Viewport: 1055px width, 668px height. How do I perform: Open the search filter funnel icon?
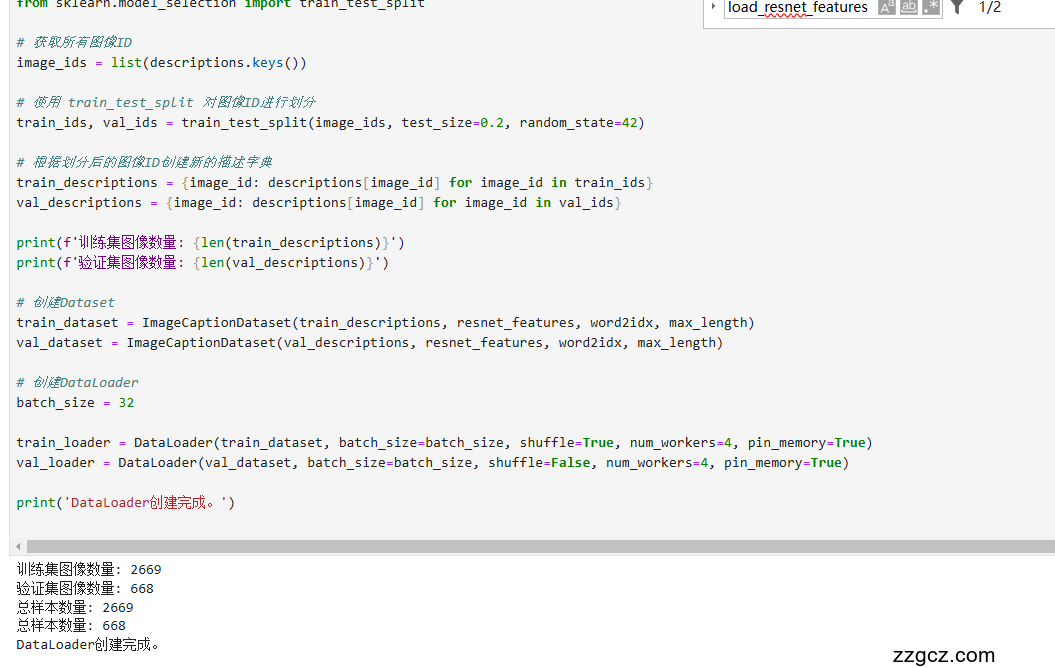click(957, 8)
